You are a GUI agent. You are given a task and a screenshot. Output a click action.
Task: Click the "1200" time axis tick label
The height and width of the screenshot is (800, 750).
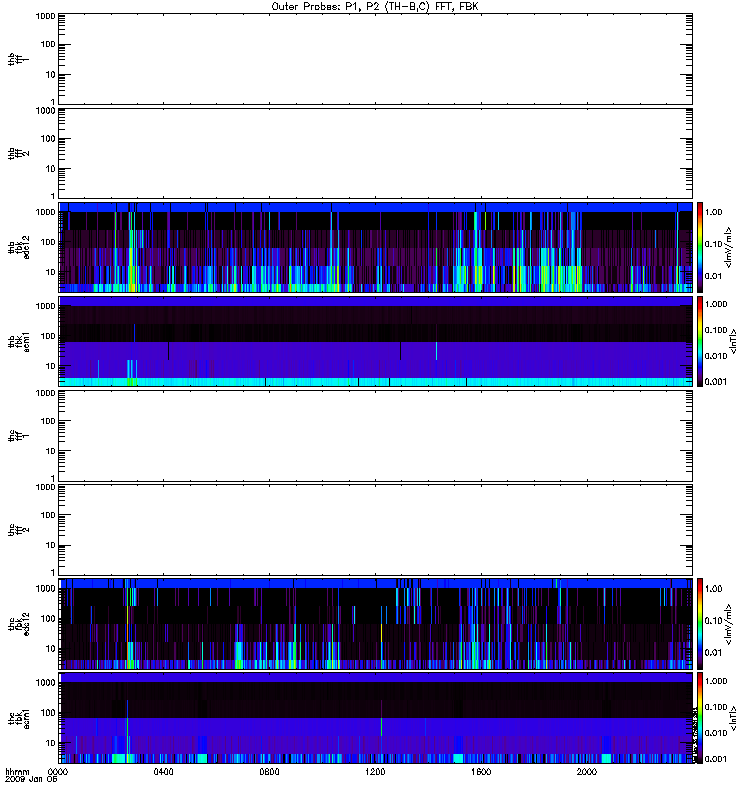[x=376, y=772]
